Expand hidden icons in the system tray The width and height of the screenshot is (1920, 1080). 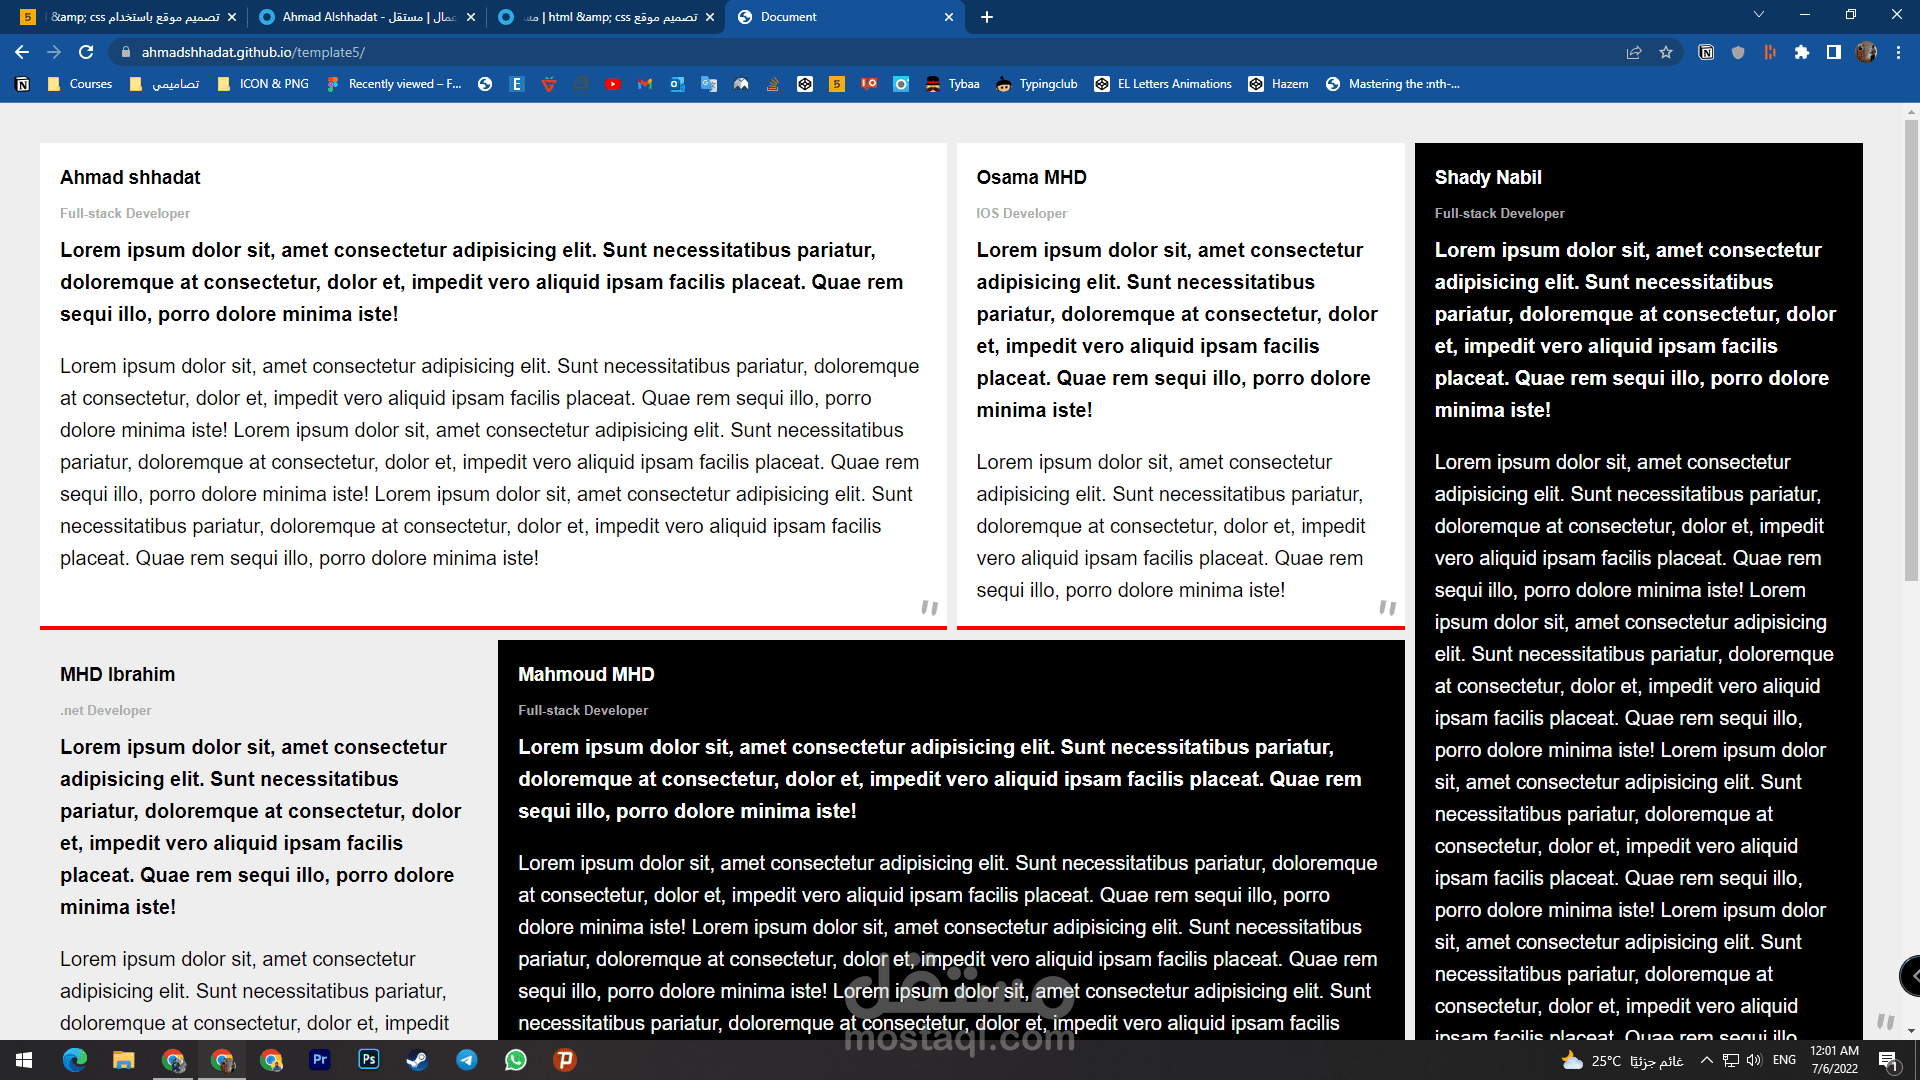(x=1708, y=1060)
